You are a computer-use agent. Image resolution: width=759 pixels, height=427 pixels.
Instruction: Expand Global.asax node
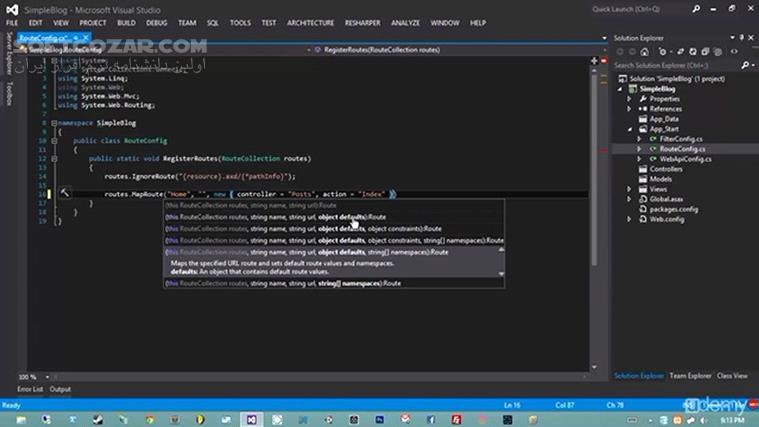point(629,199)
